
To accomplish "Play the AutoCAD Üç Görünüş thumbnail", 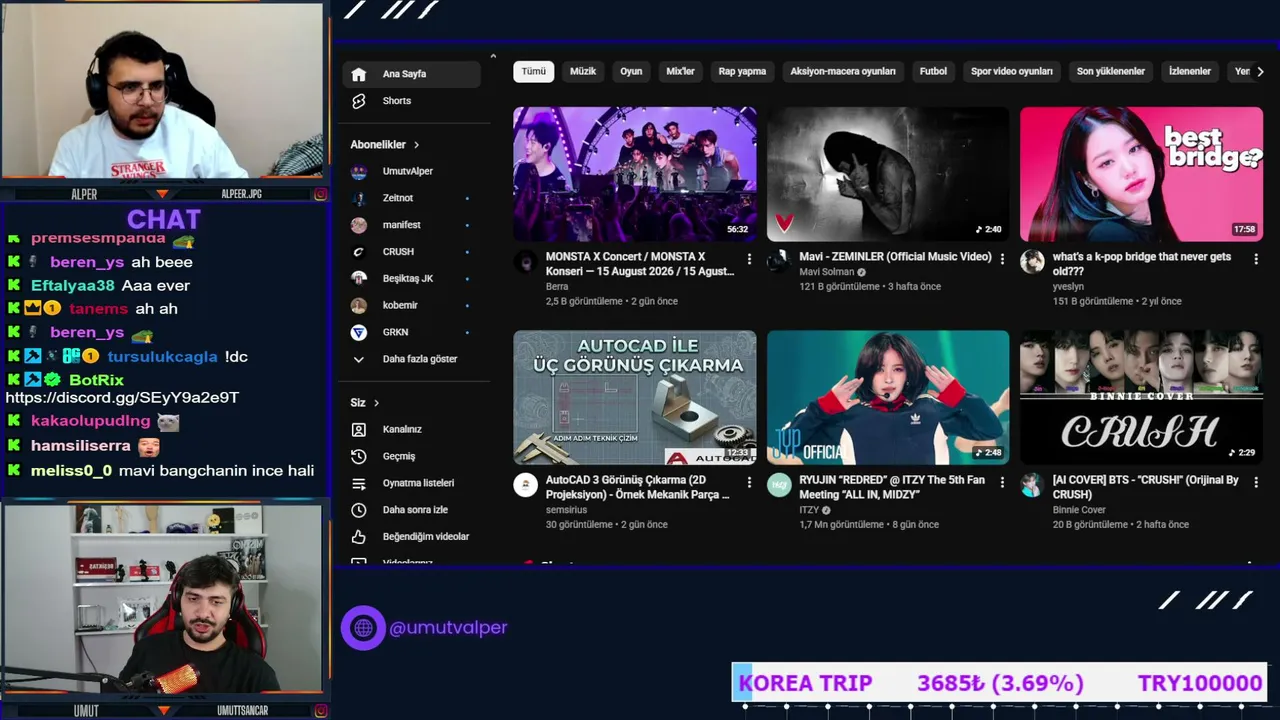I will [635, 397].
